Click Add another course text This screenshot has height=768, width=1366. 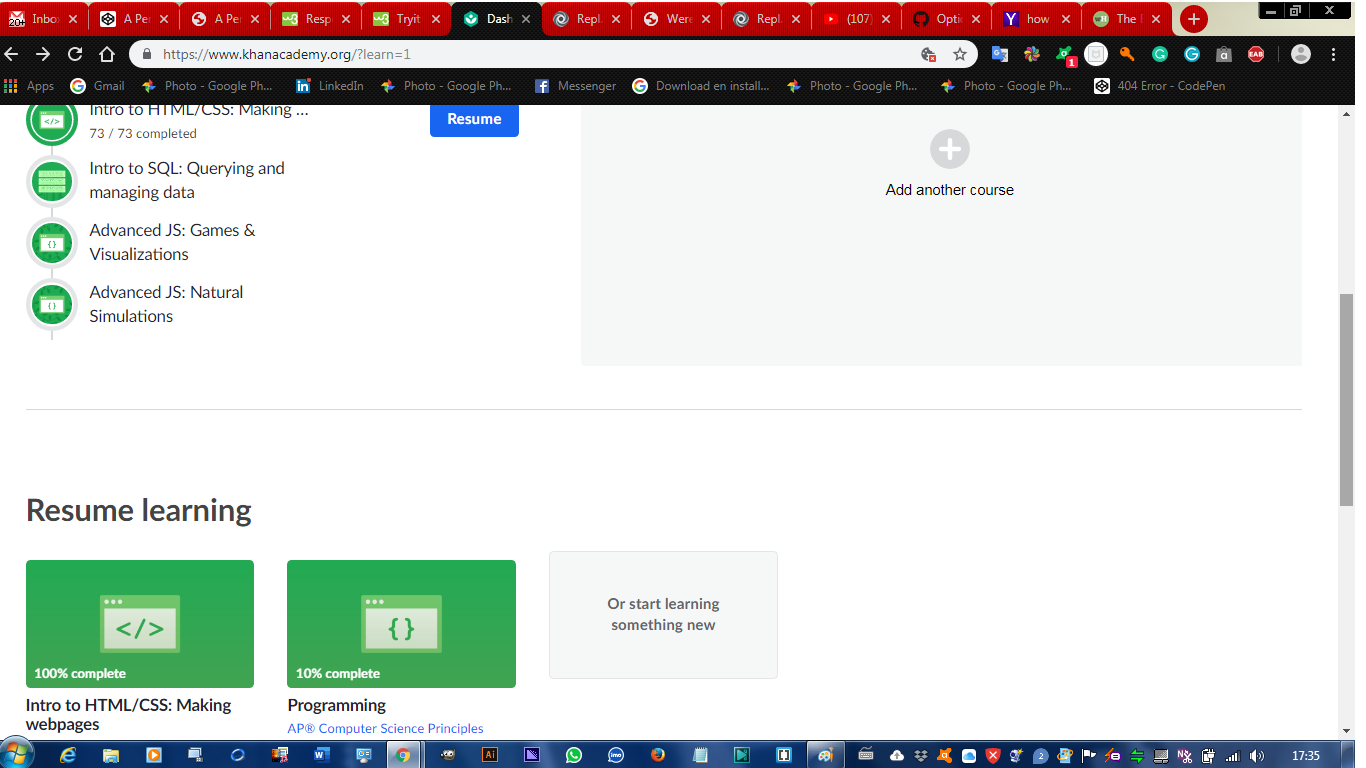point(950,190)
